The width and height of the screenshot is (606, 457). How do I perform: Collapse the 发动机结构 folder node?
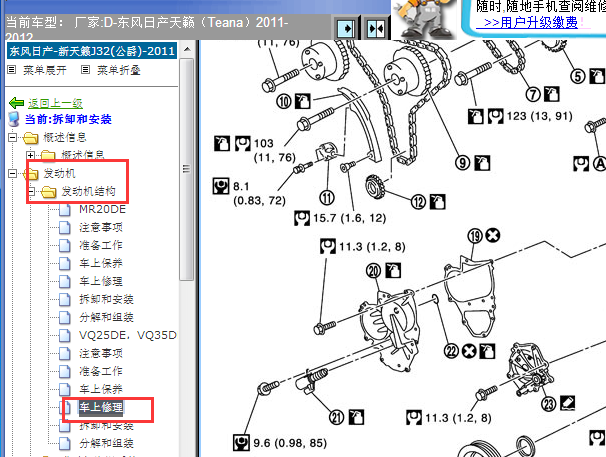tap(31, 191)
